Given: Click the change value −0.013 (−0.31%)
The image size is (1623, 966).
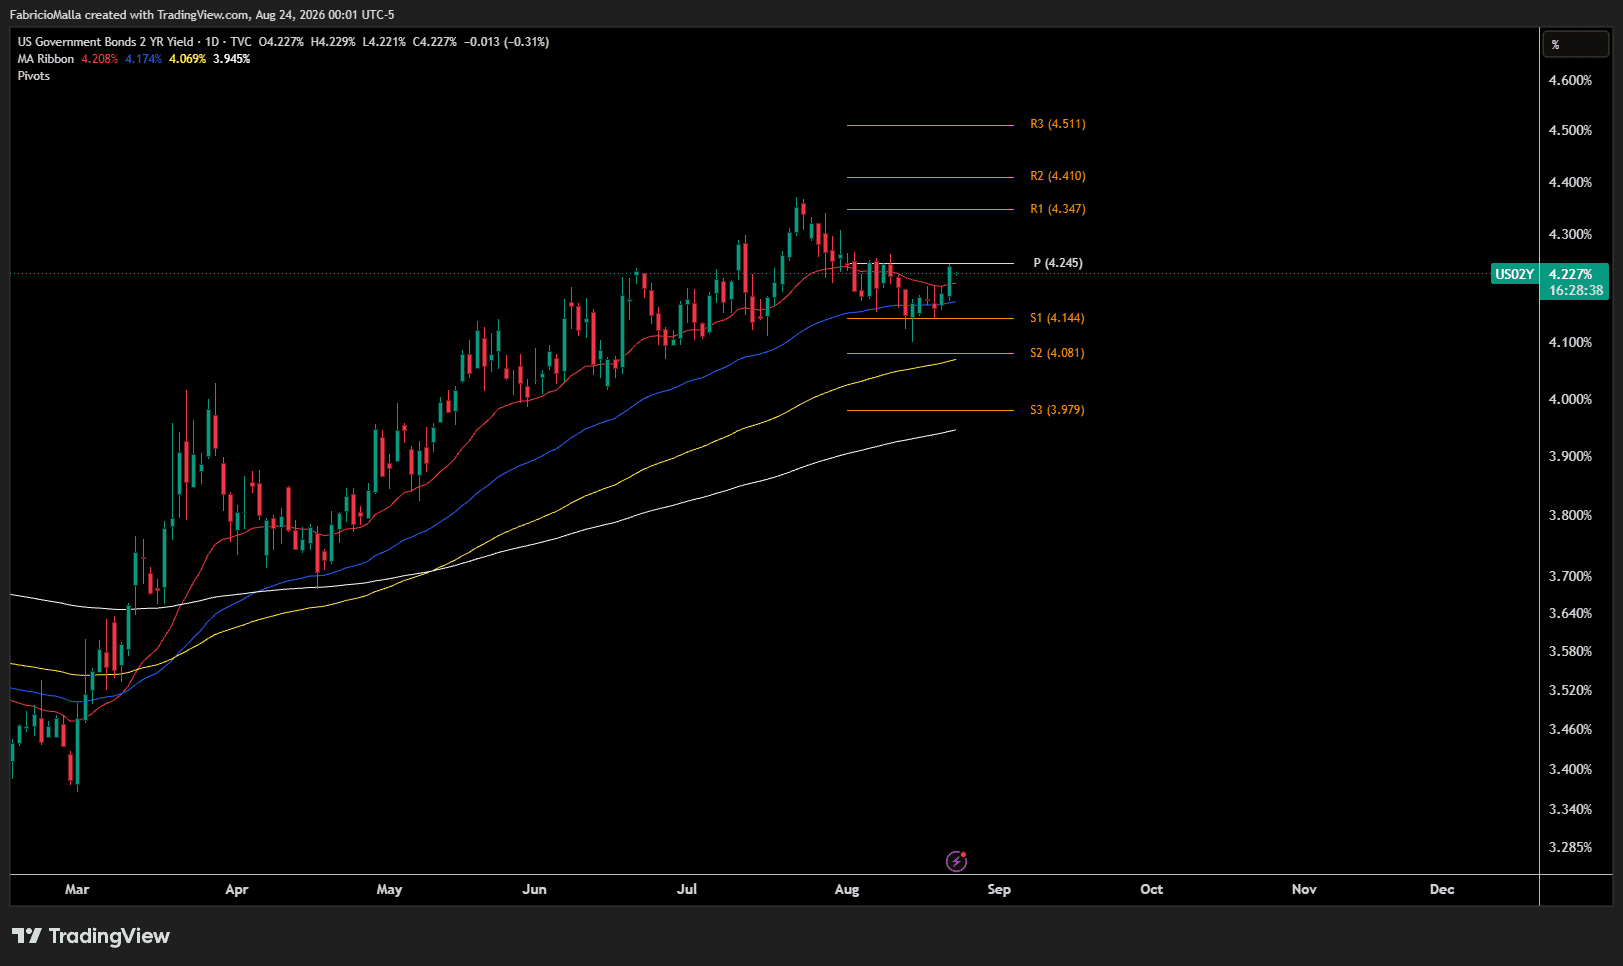Looking at the screenshot, I should pyautogui.click(x=506, y=42).
